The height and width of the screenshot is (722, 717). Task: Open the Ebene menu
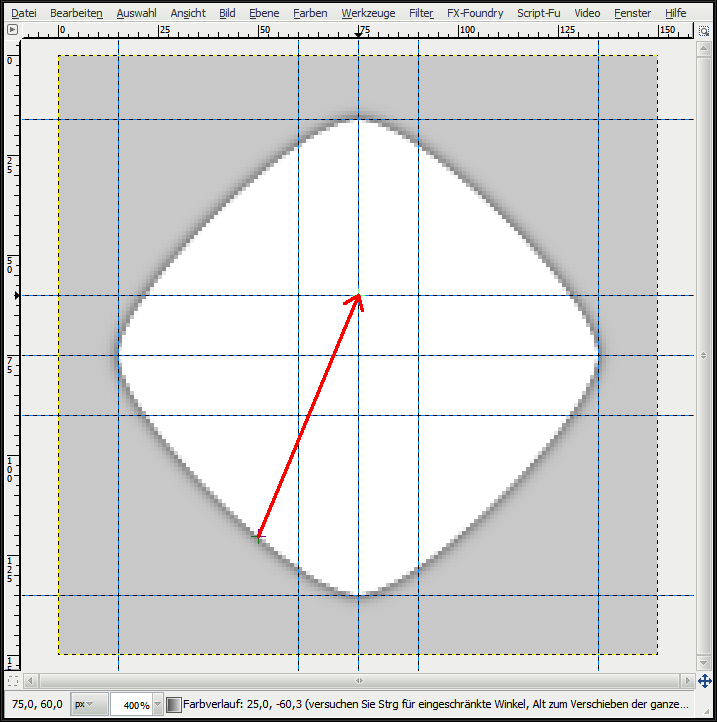(264, 13)
